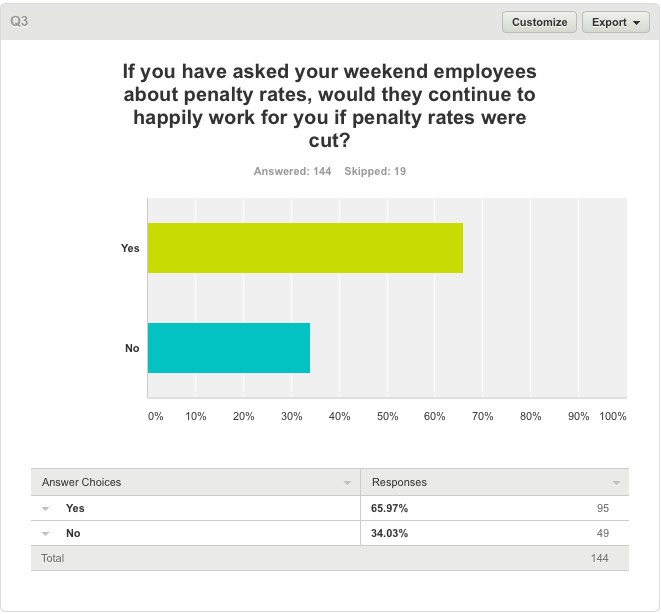Click the Total row label

52,558
